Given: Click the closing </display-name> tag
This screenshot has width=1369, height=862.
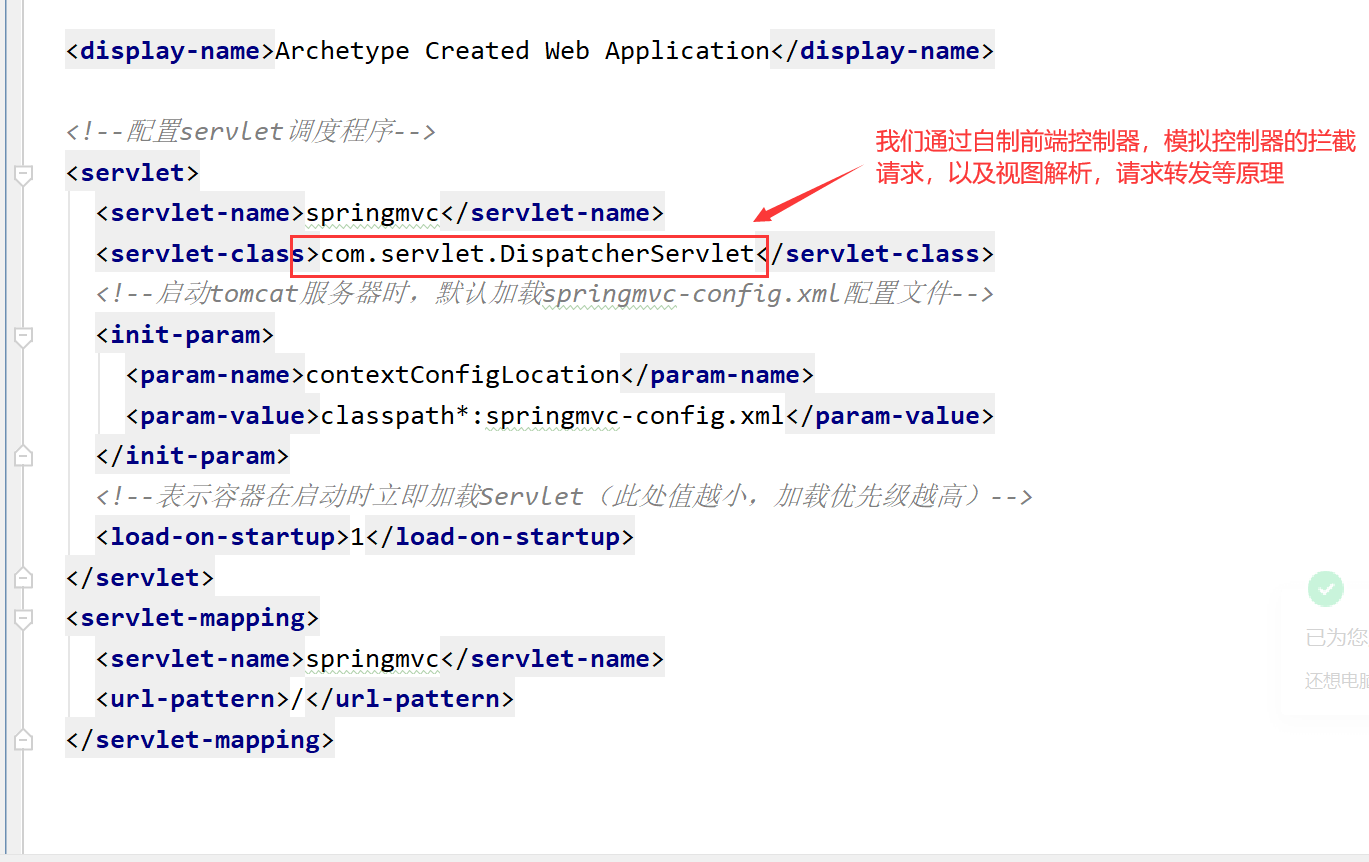Looking at the screenshot, I should [x=883, y=51].
